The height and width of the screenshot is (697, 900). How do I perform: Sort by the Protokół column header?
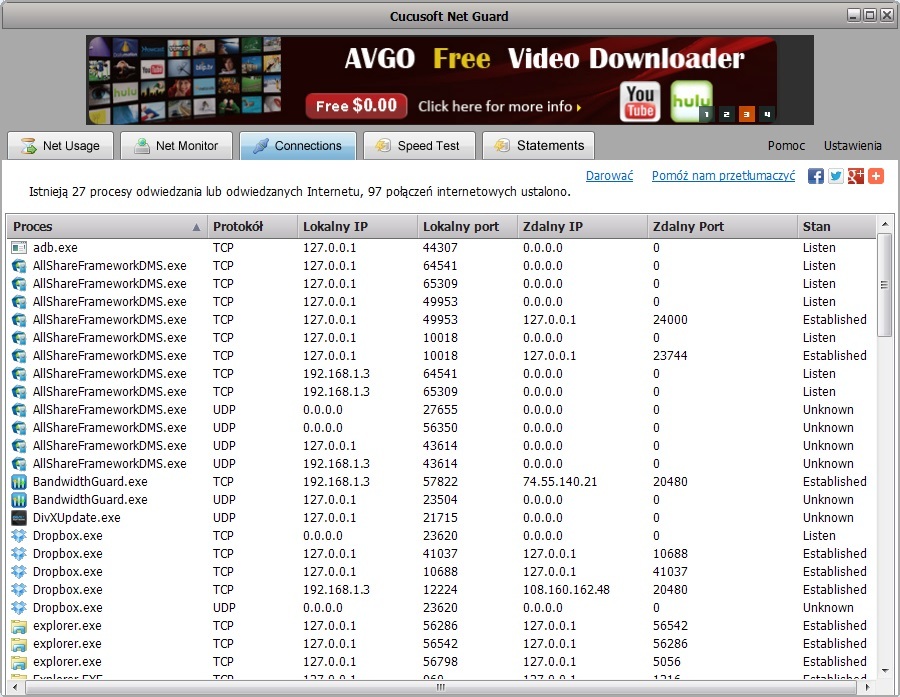[252, 227]
